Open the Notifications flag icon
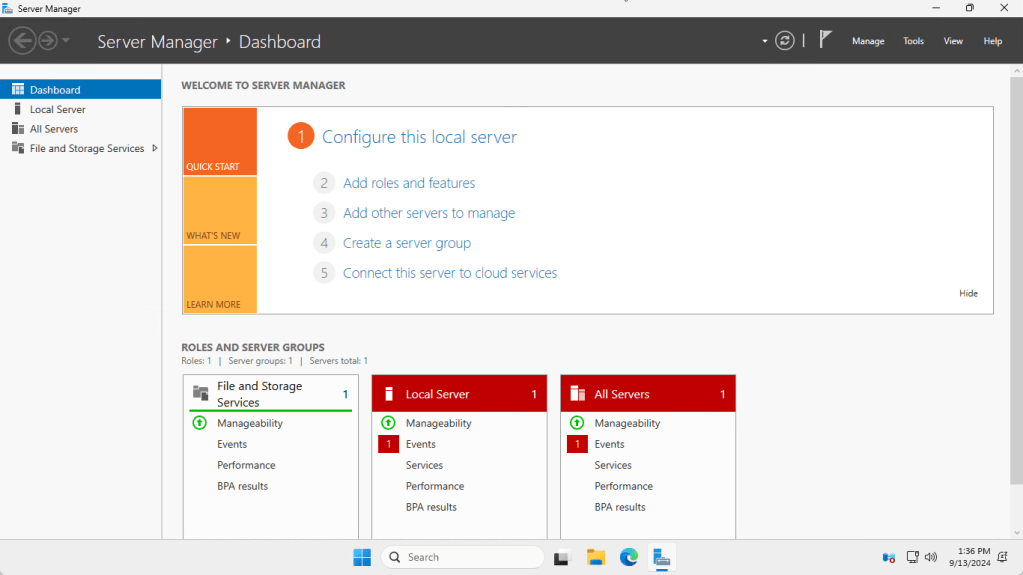The image size is (1023, 575). point(825,40)
